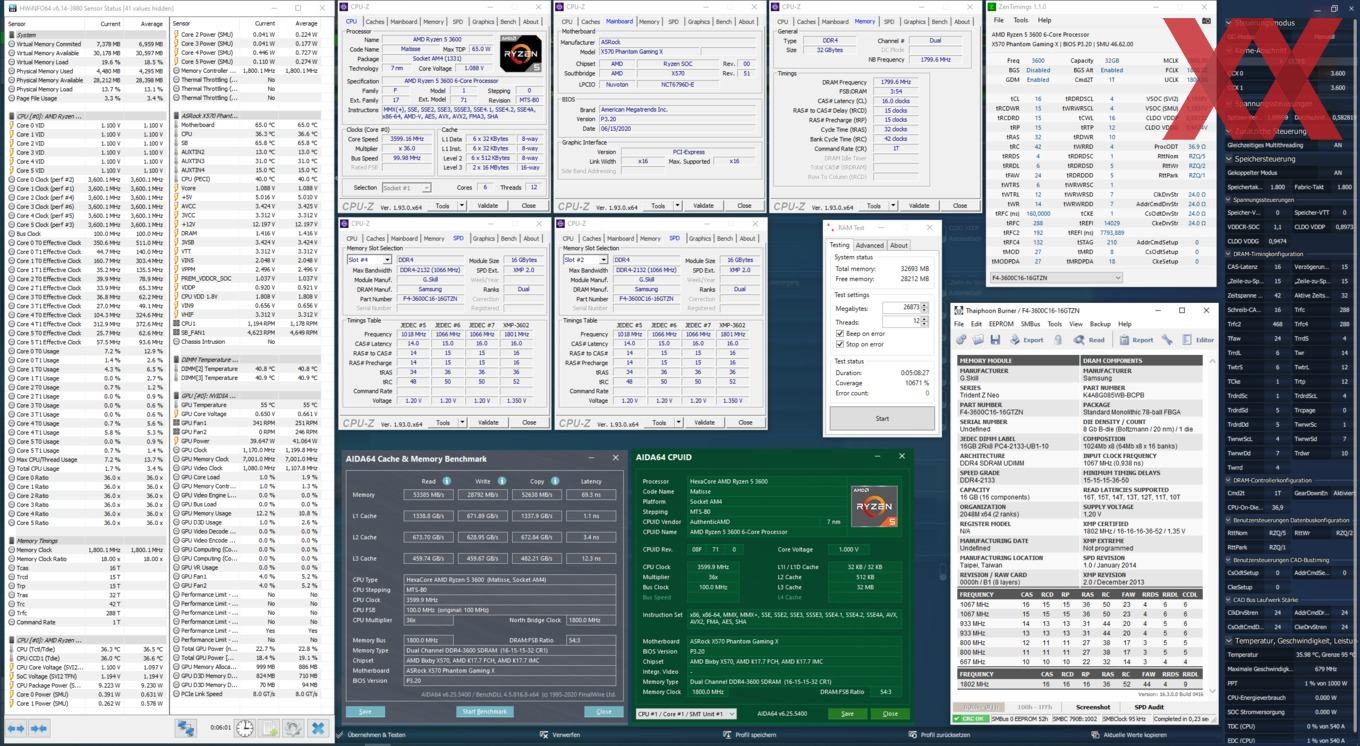This screenshot has width=1360, height=746.
Task: Click info icon next to Write column
Action: pyautogui.click(x=502, y=481)
